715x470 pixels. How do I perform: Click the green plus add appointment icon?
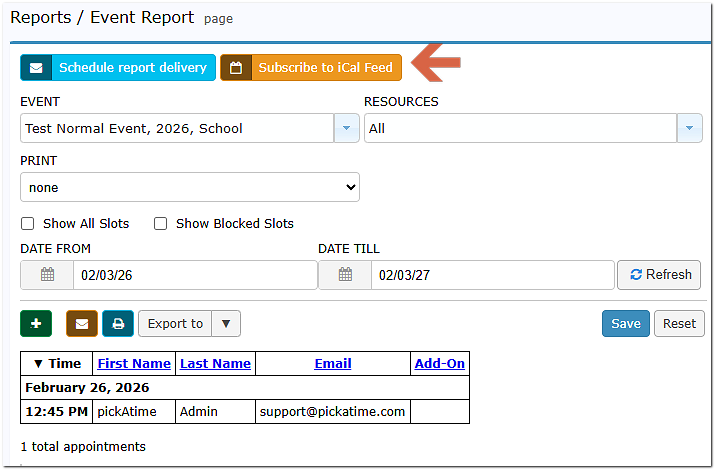point(36,324)
